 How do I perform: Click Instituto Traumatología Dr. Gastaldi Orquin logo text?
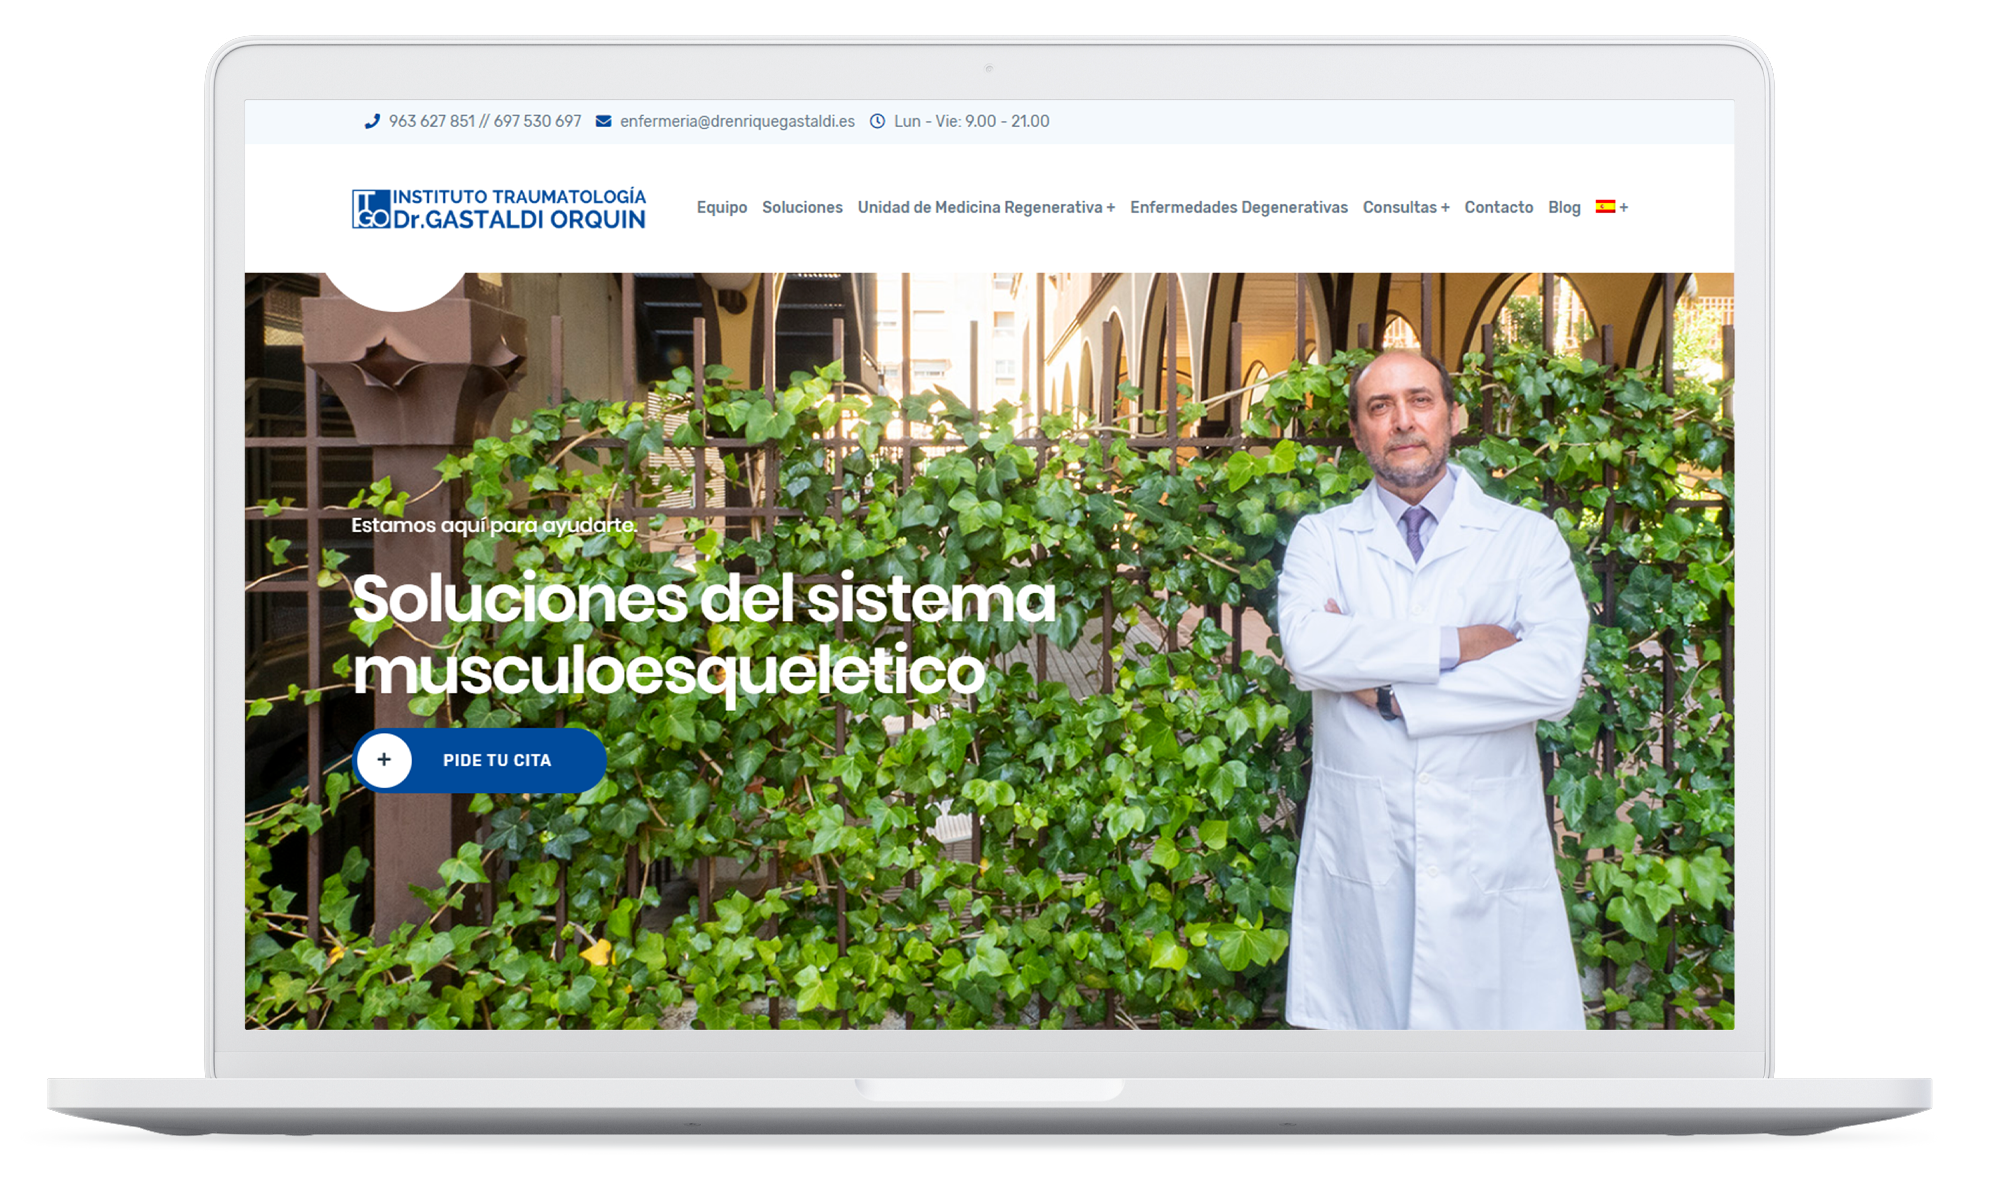(x=519, y=209)
